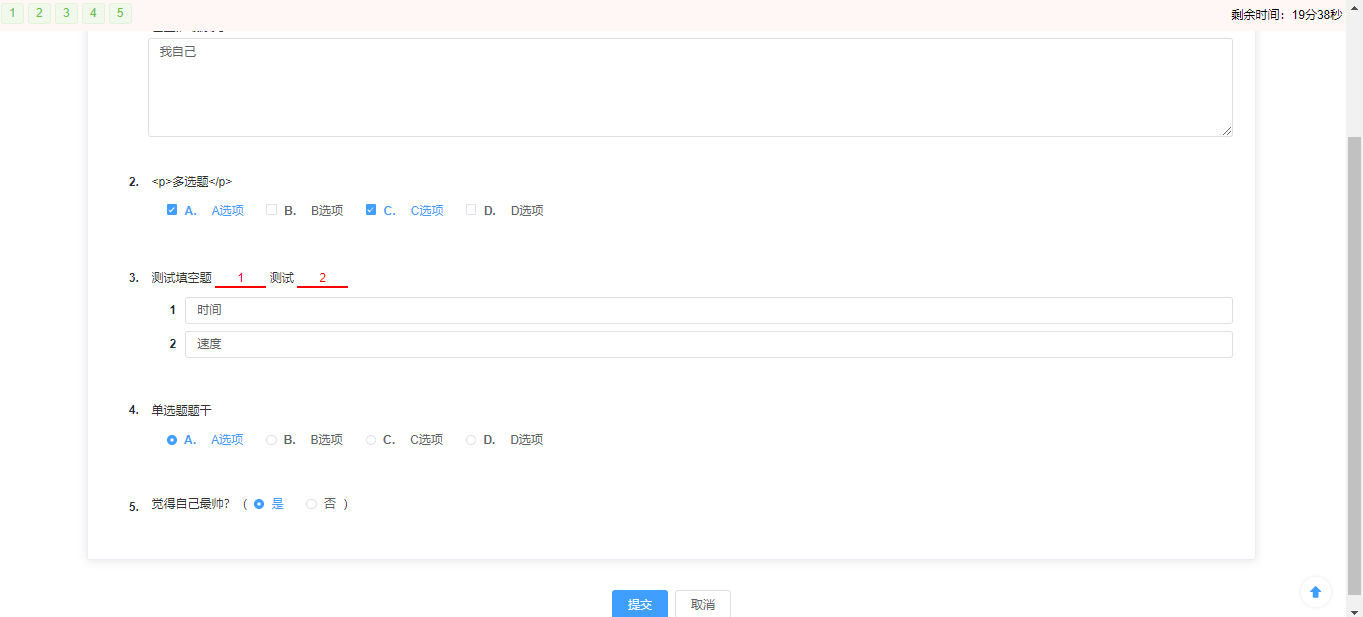Viewport: 1363px width, 617px height.
Task: Submit the exam with 提交 button
Action: click(640, 604)
